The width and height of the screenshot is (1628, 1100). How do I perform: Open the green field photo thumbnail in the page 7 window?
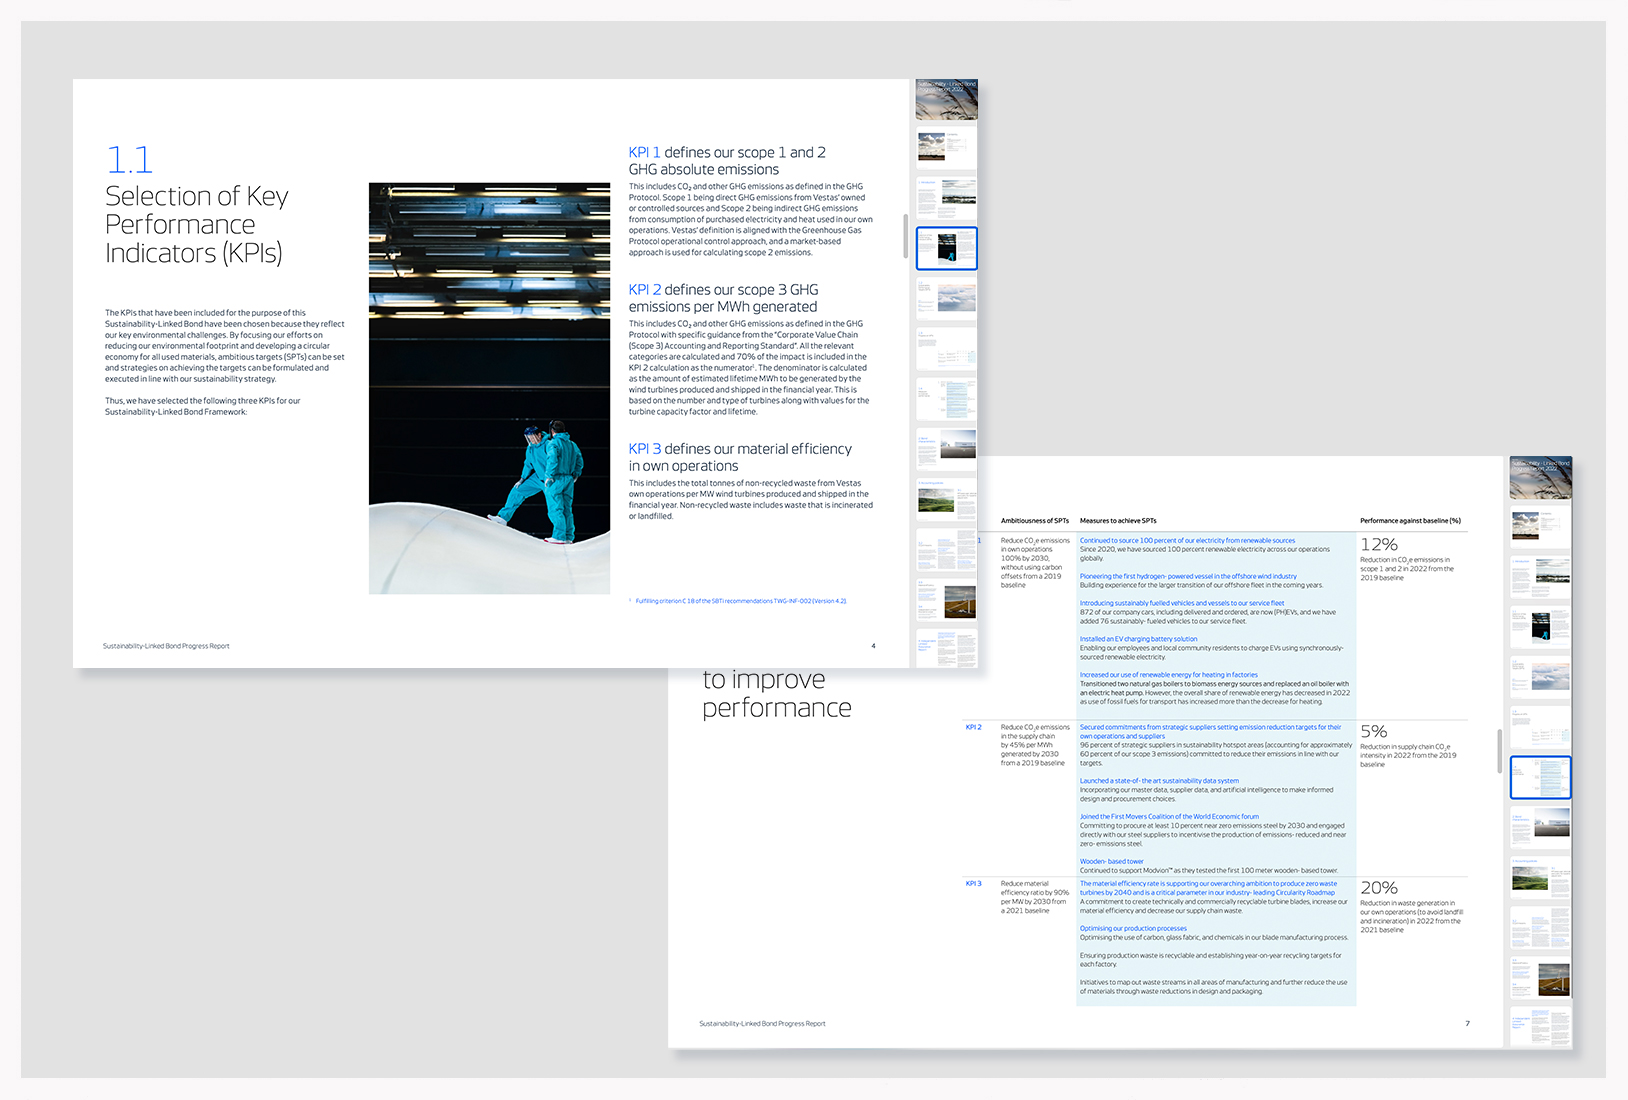1541,877
